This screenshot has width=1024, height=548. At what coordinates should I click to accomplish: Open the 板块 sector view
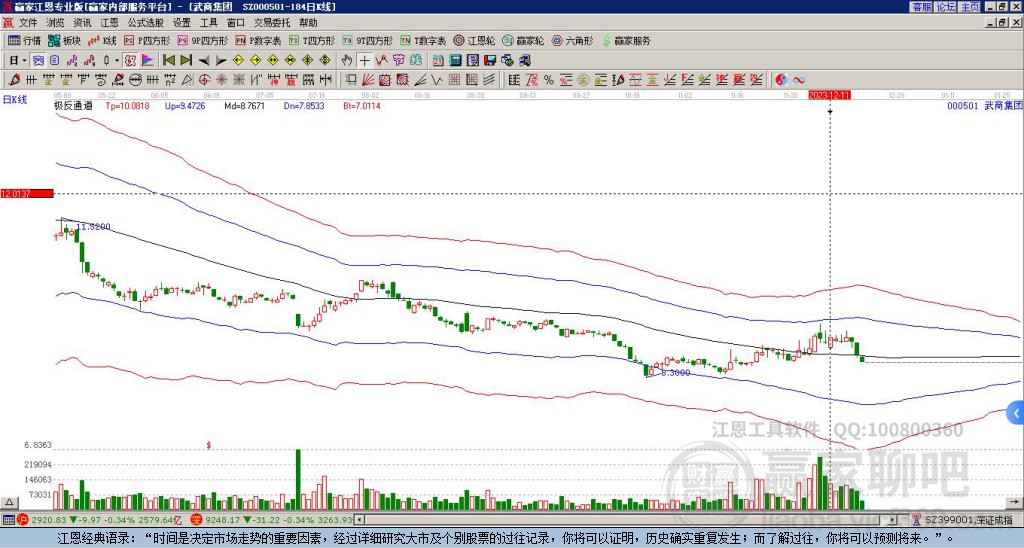point(64,40)
